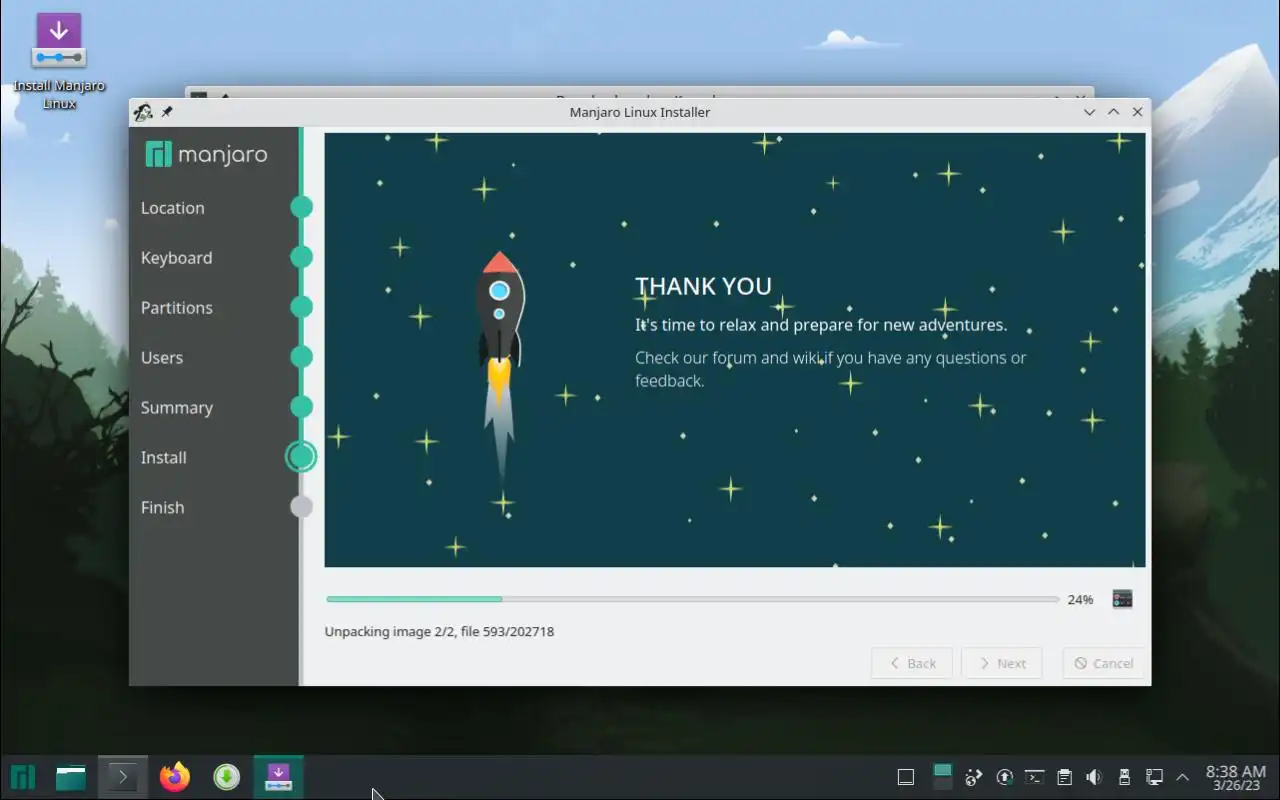
Task: Click the 'Unpacking image 2/2' status text
Action: coord(439,632)
